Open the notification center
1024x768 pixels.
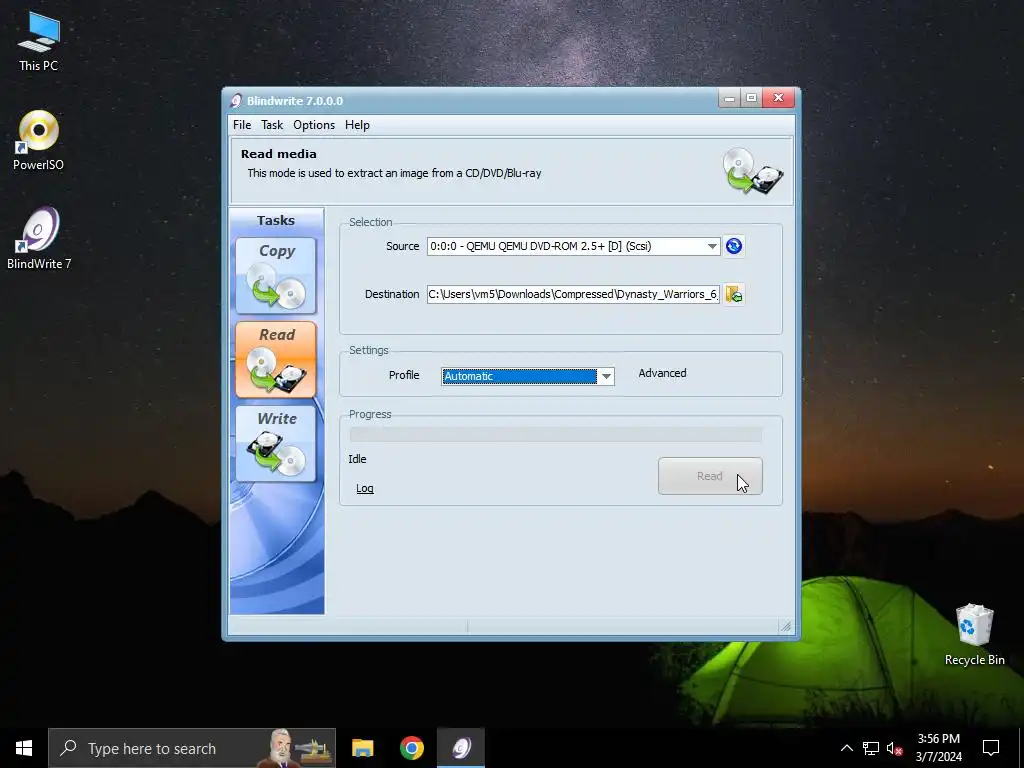coord(991,748)
